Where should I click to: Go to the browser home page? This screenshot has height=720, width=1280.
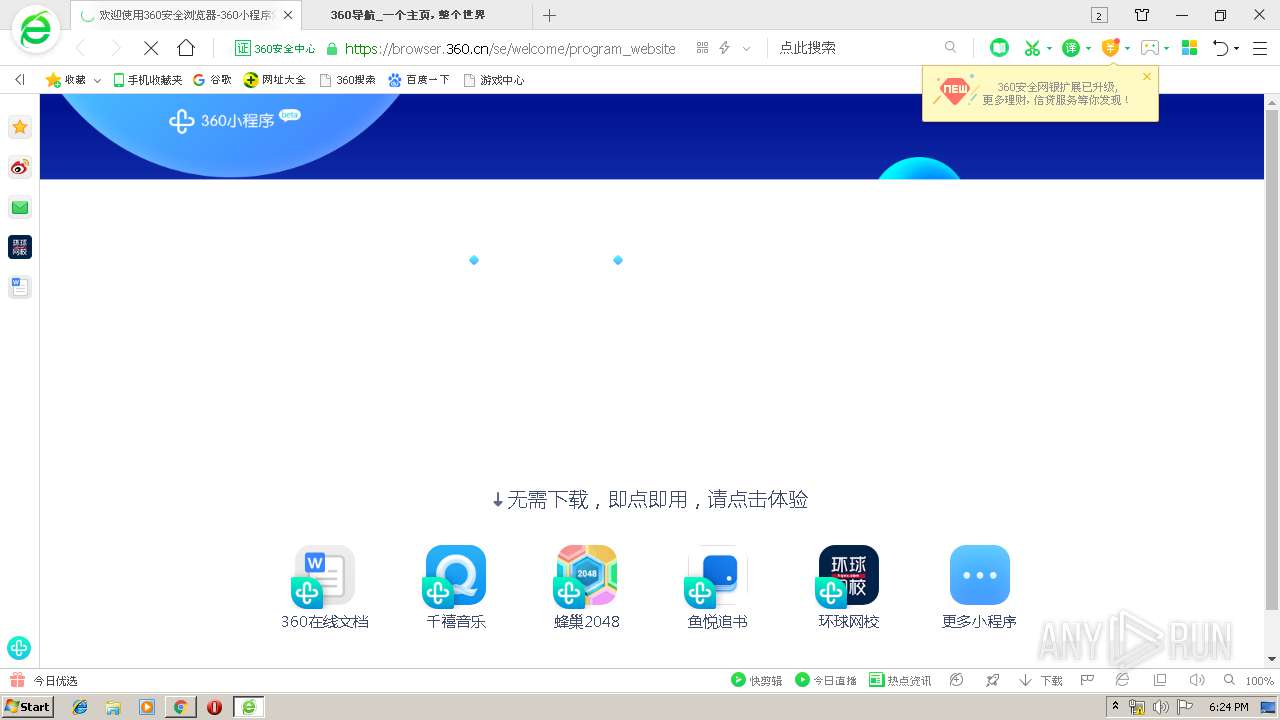(186, 48)
